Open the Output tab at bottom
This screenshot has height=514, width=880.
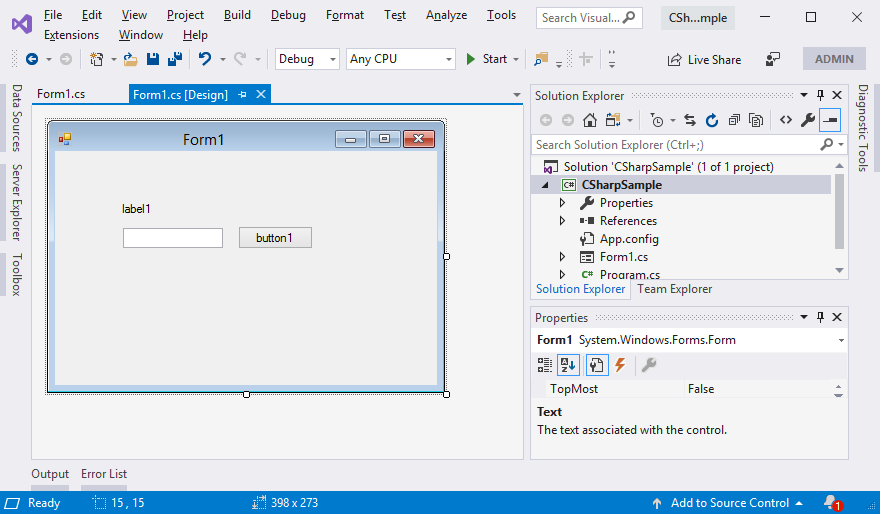pyautogui.click(x=50, y=474)
